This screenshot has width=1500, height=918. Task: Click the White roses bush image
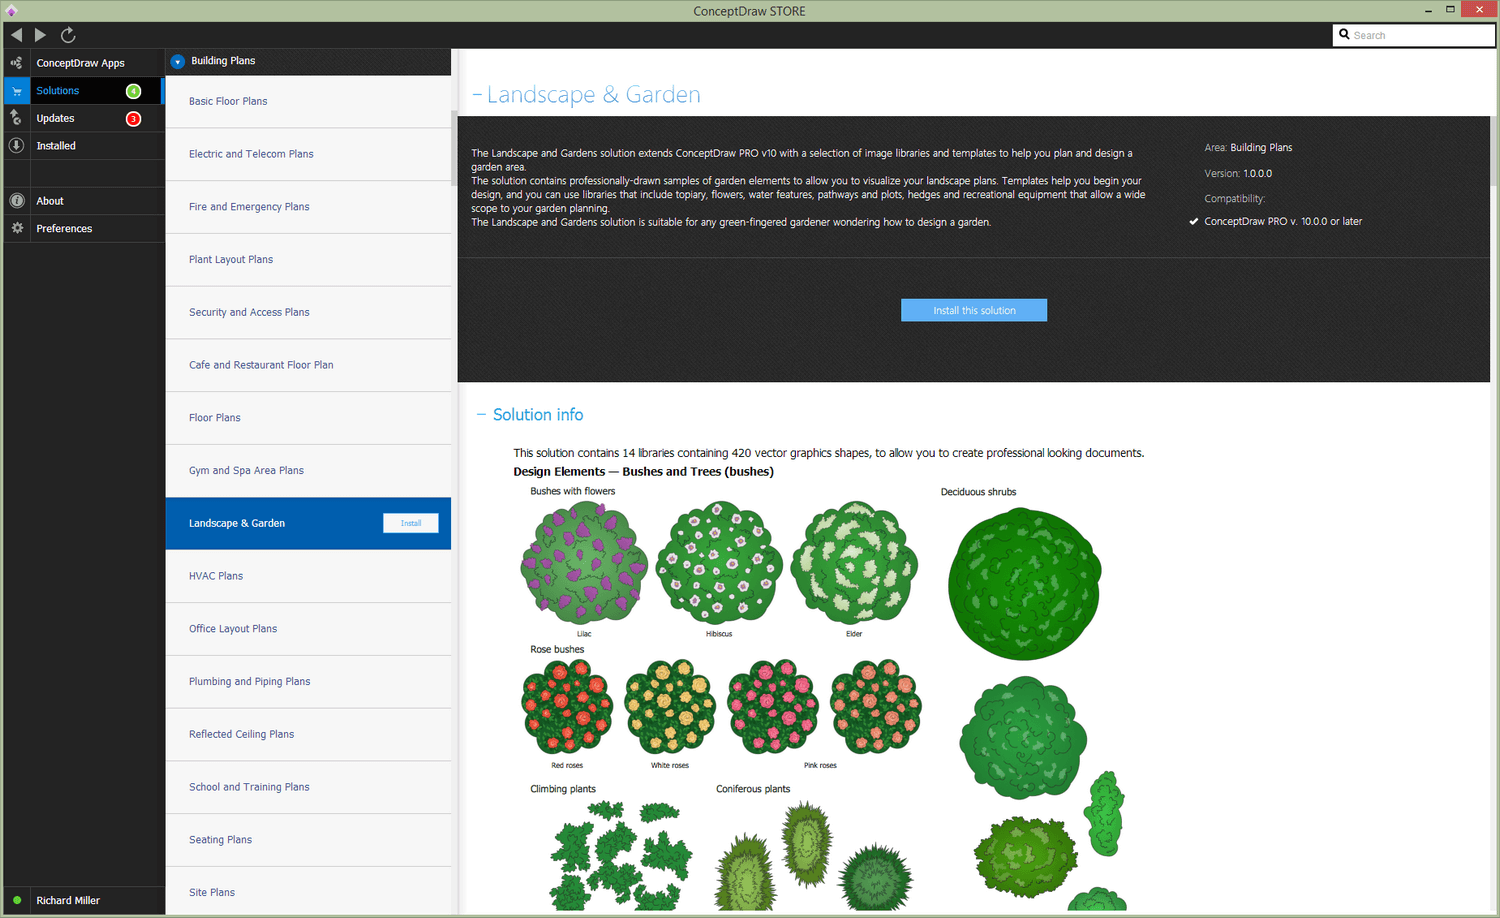tap(670, 706)
